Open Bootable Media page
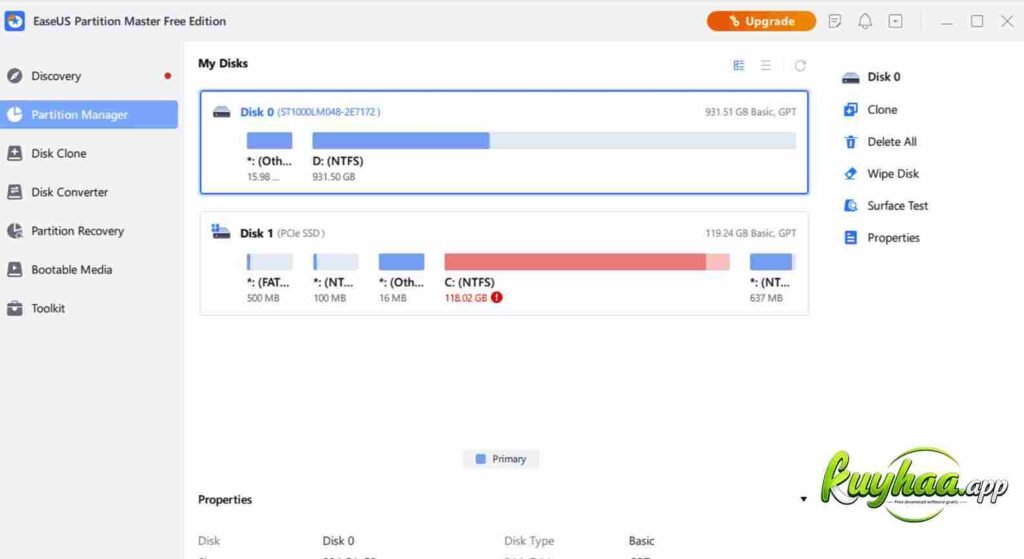Viewport: 1024px width, 559px height. [89, 269]
